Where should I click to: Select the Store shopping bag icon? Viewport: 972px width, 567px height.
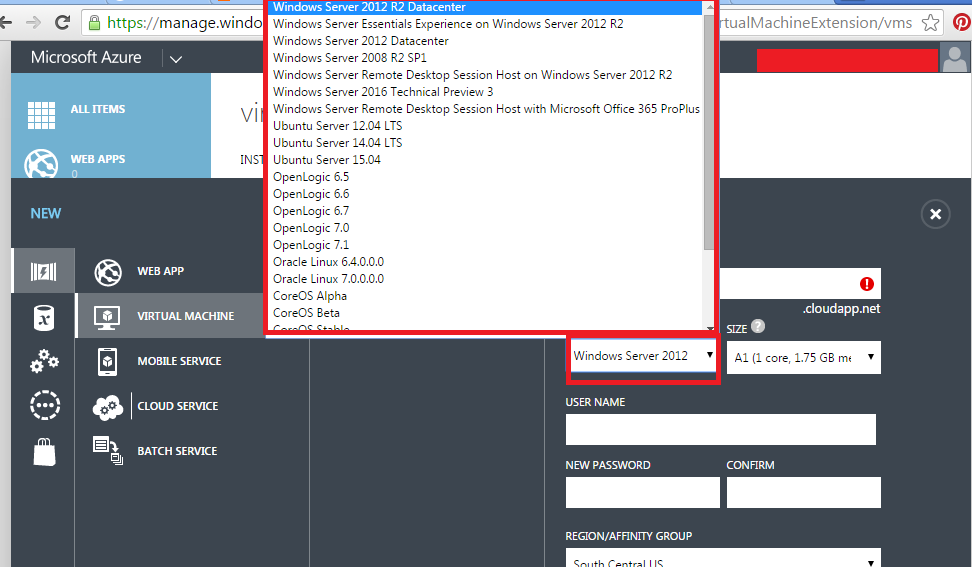44,451
